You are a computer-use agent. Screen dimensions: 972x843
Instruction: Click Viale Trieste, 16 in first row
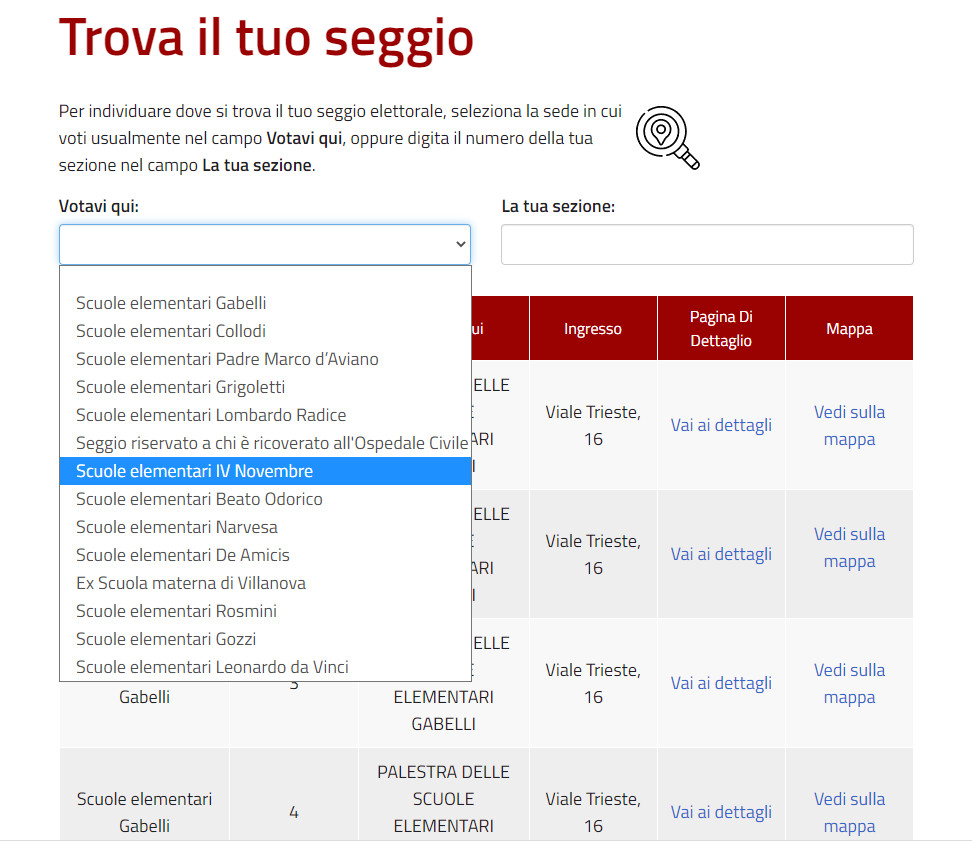pos(593,425)
